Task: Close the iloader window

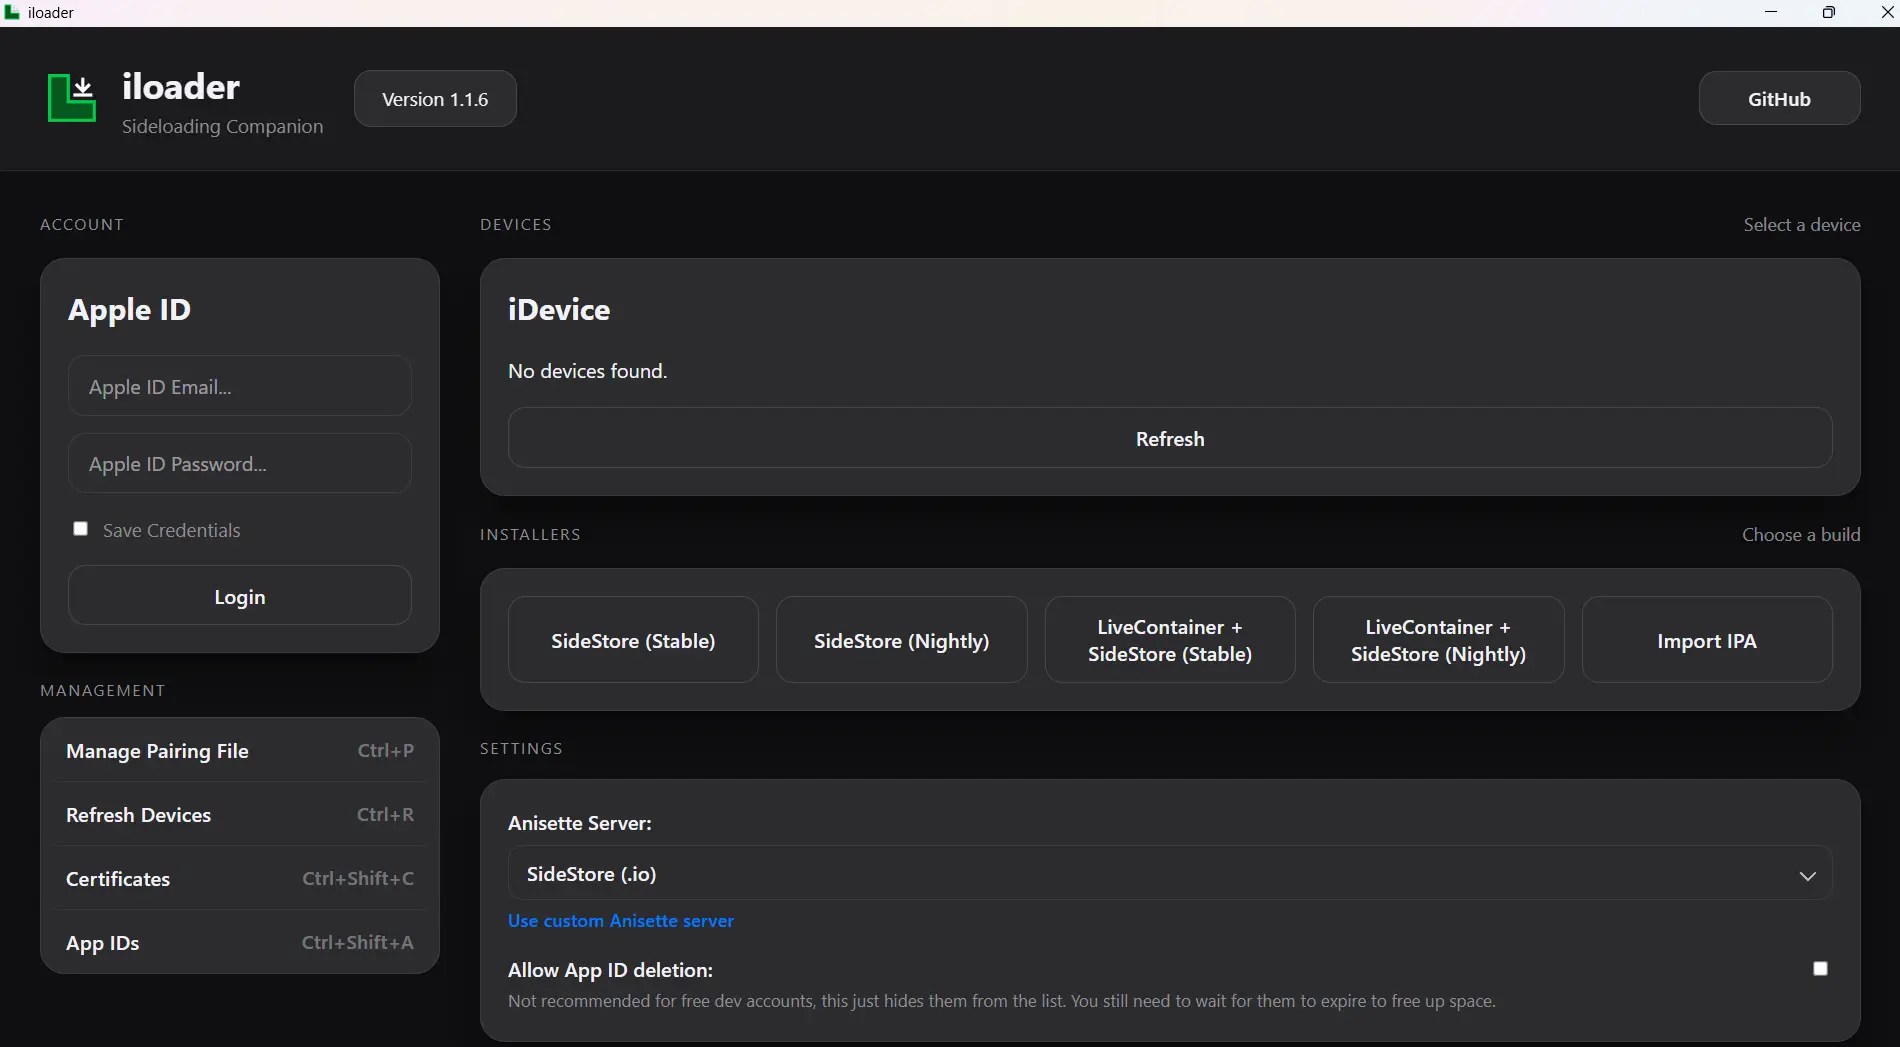Action: click(1886, 13)
